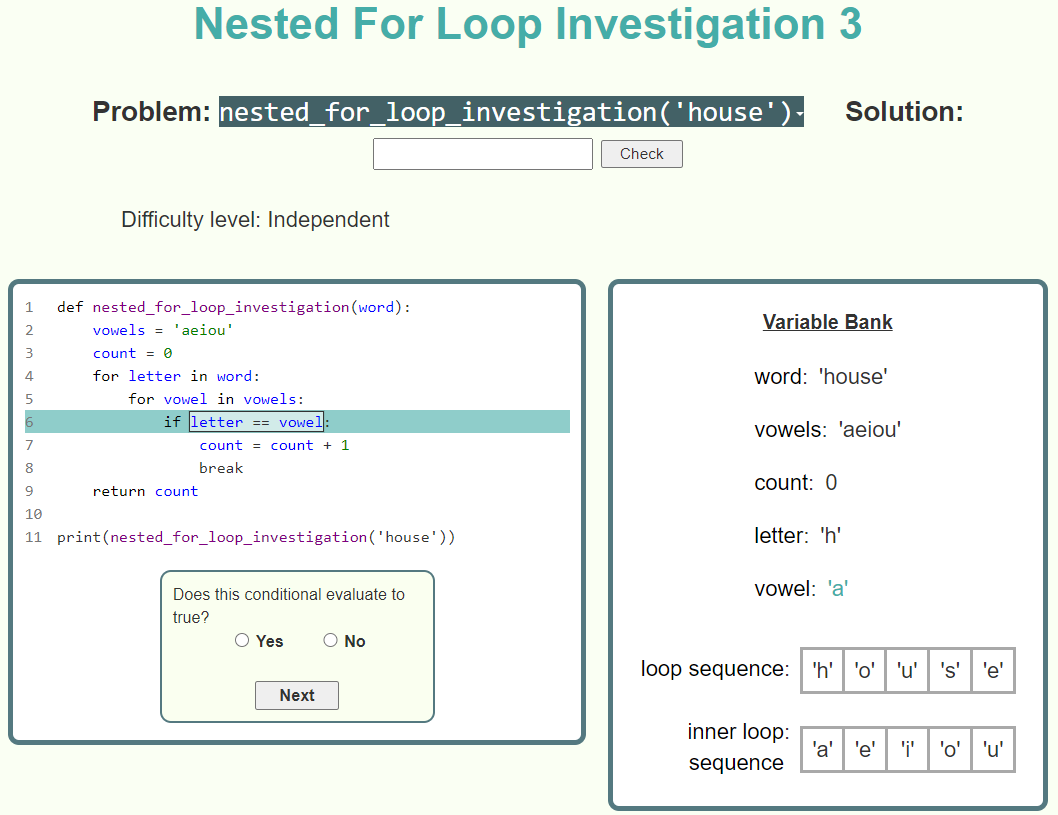Click the vowel value 'a' in Variable Bank
Screen dimensions: 1058x815
838,588
